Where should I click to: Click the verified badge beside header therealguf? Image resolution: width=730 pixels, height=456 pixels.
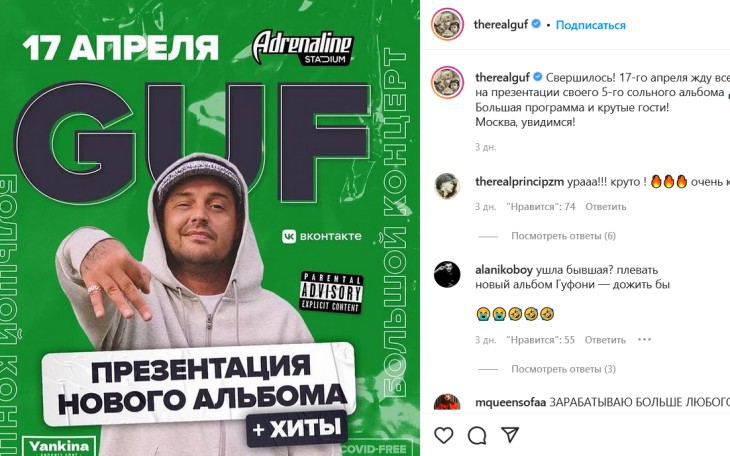(536, 24)
